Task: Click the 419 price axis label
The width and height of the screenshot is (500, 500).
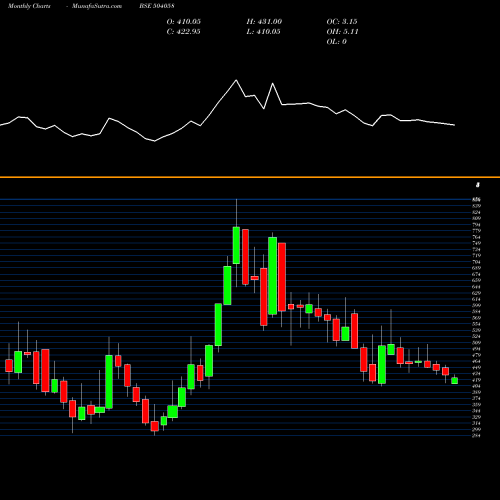Action: click(477, 380)
